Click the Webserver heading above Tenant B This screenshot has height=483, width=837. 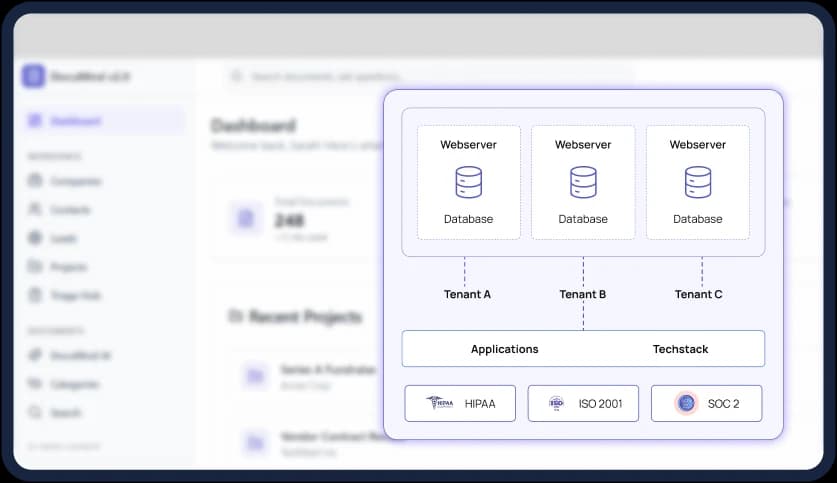(x=583, y=145)
